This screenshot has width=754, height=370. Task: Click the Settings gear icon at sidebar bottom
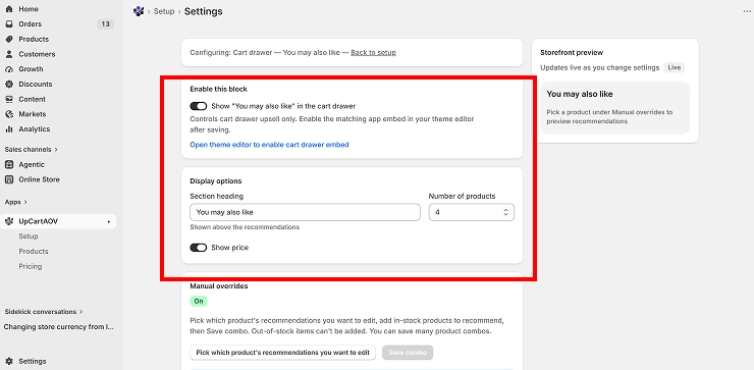9,361
